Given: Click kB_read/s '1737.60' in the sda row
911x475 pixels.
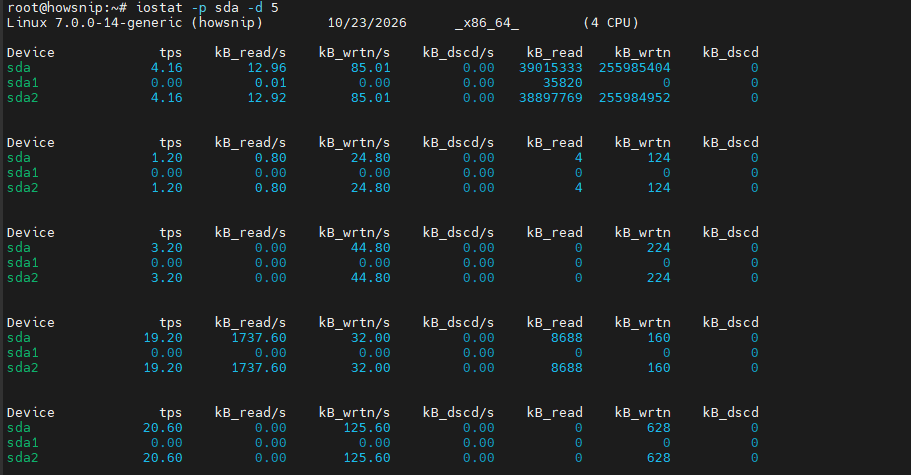Looking at the screenshot, I should pos(259,338).
